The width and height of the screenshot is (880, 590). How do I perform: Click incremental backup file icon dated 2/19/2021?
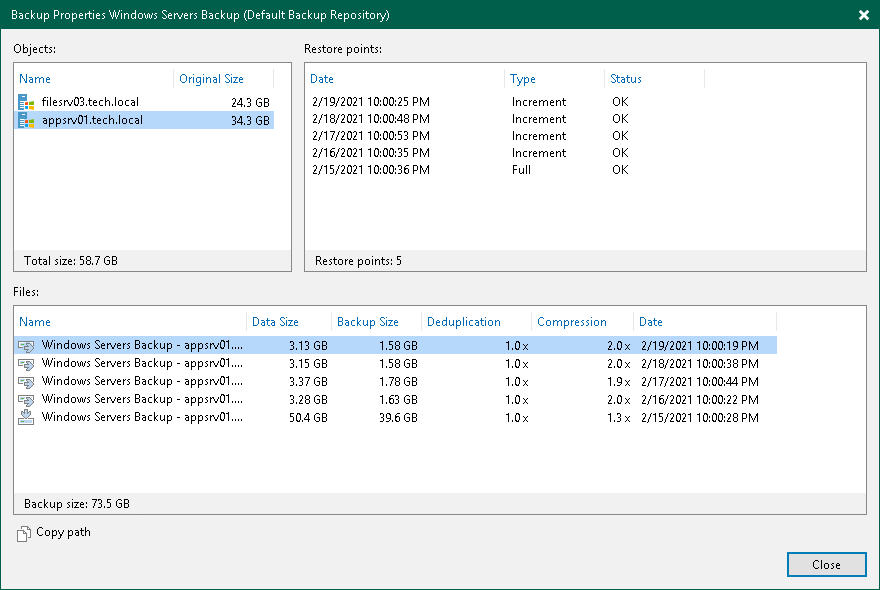[x=26, y=345]
